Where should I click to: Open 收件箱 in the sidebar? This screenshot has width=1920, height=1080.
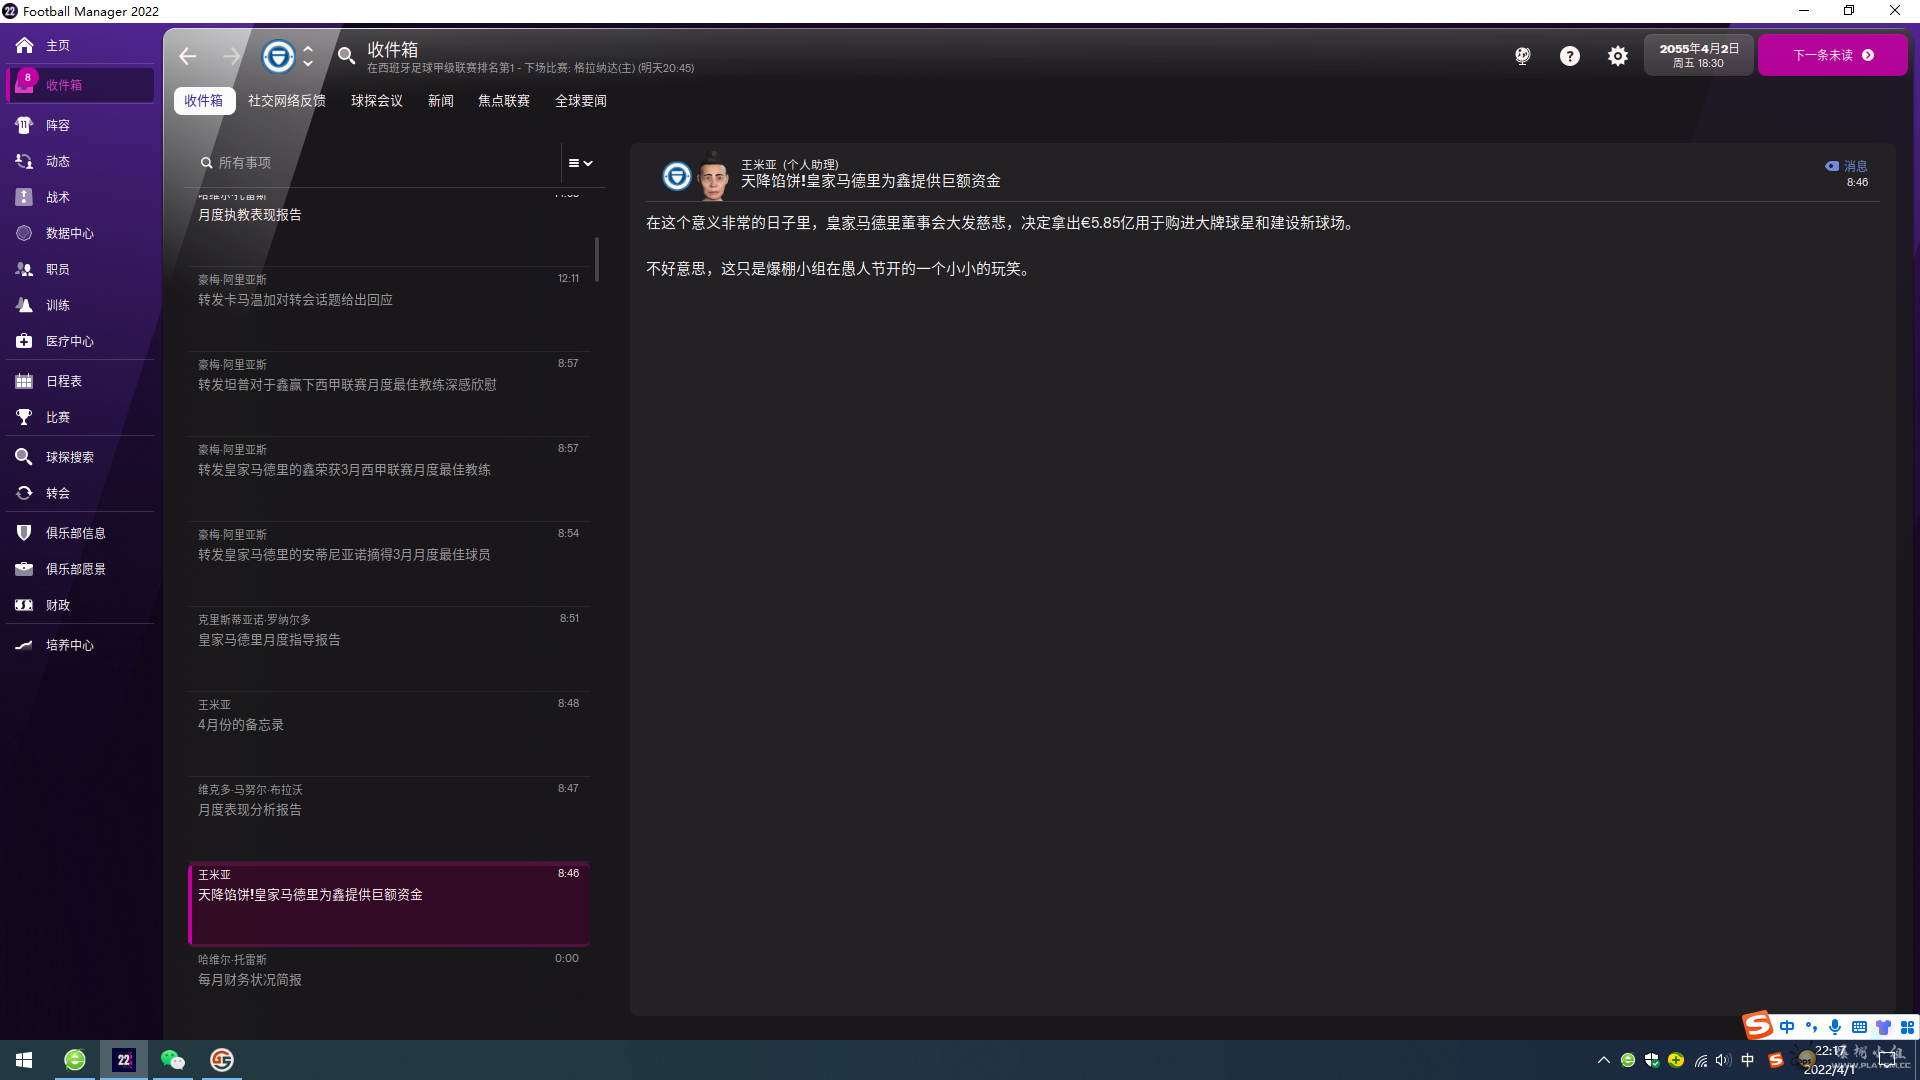pos(80,85)
